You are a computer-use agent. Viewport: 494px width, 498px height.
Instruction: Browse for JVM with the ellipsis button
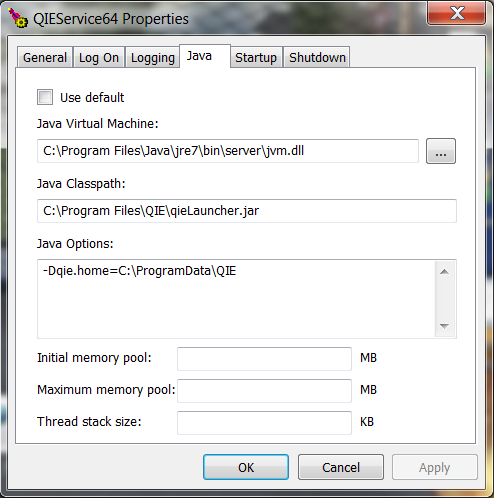tap(441, 151)
